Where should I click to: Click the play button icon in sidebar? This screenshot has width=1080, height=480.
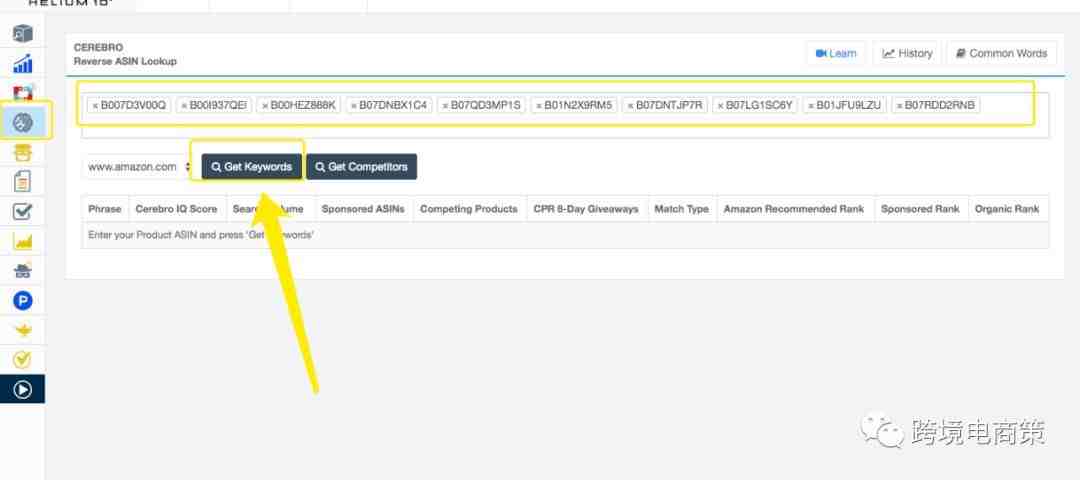click(22, 388)
